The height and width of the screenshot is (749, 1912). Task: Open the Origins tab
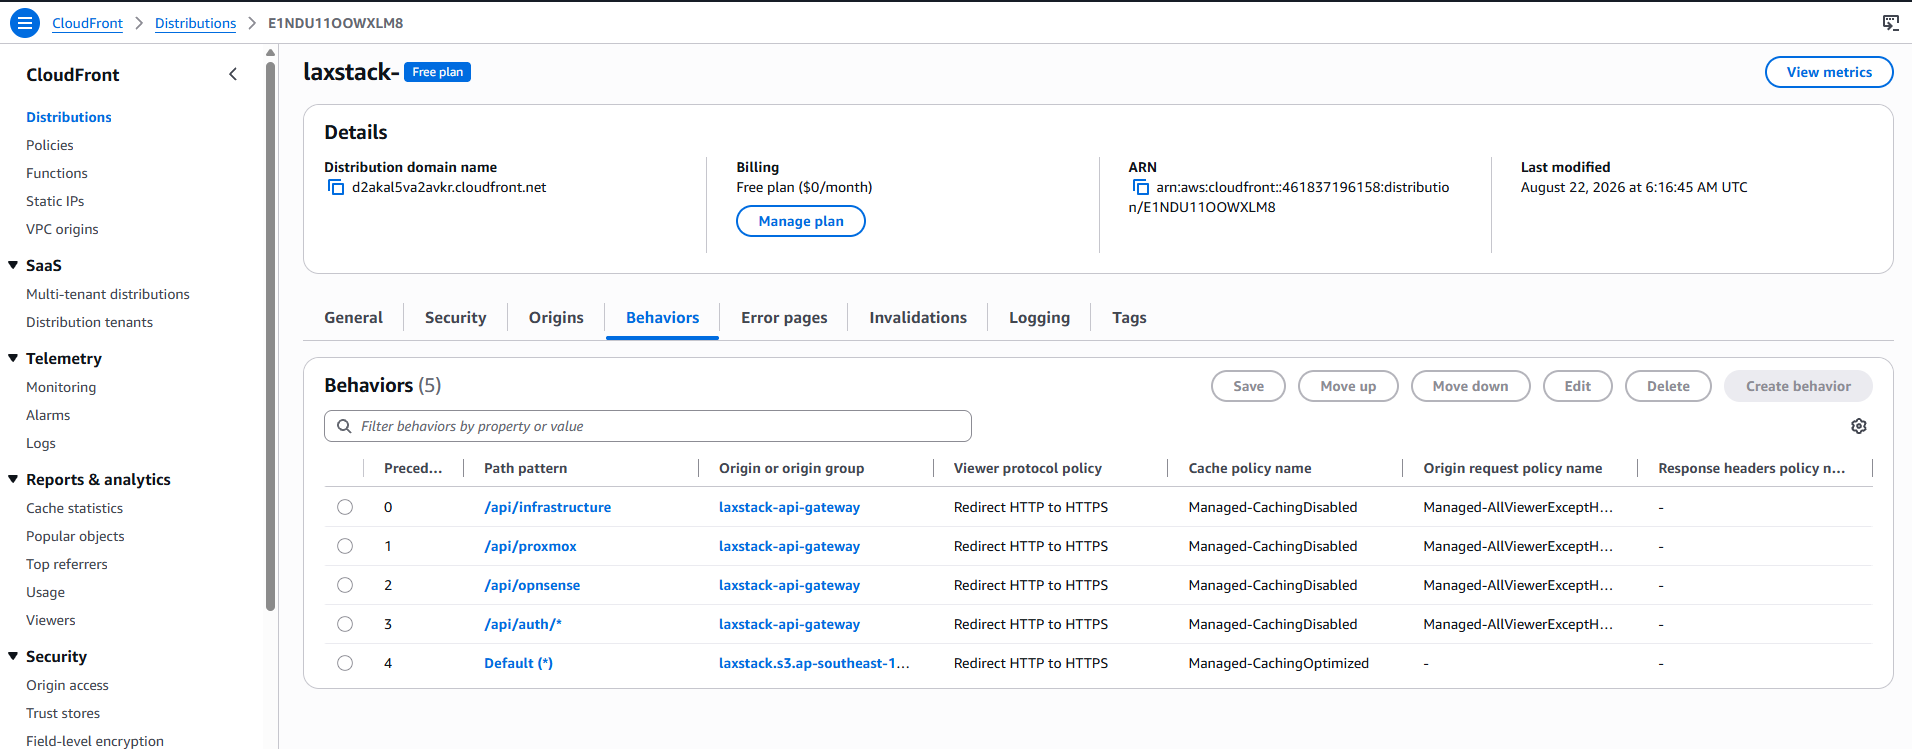(x=556, y=317)
